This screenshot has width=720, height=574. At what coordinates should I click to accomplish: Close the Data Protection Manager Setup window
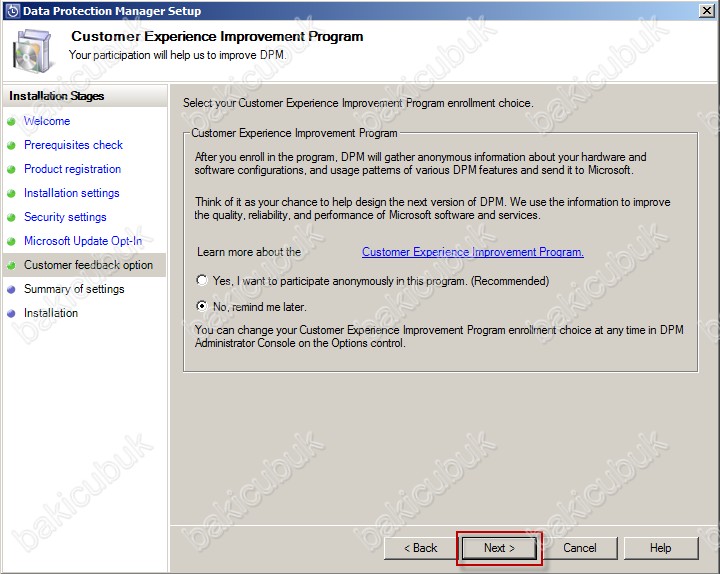(706, 11)
